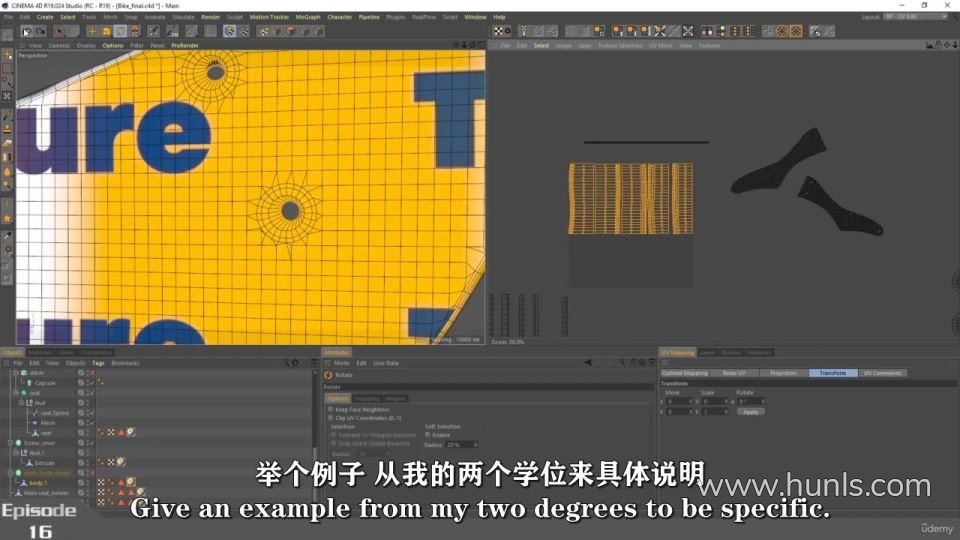Viewport: 960px width, 540px height.
Task: Select the Scale tool icon
Action: tap(106, 31)
